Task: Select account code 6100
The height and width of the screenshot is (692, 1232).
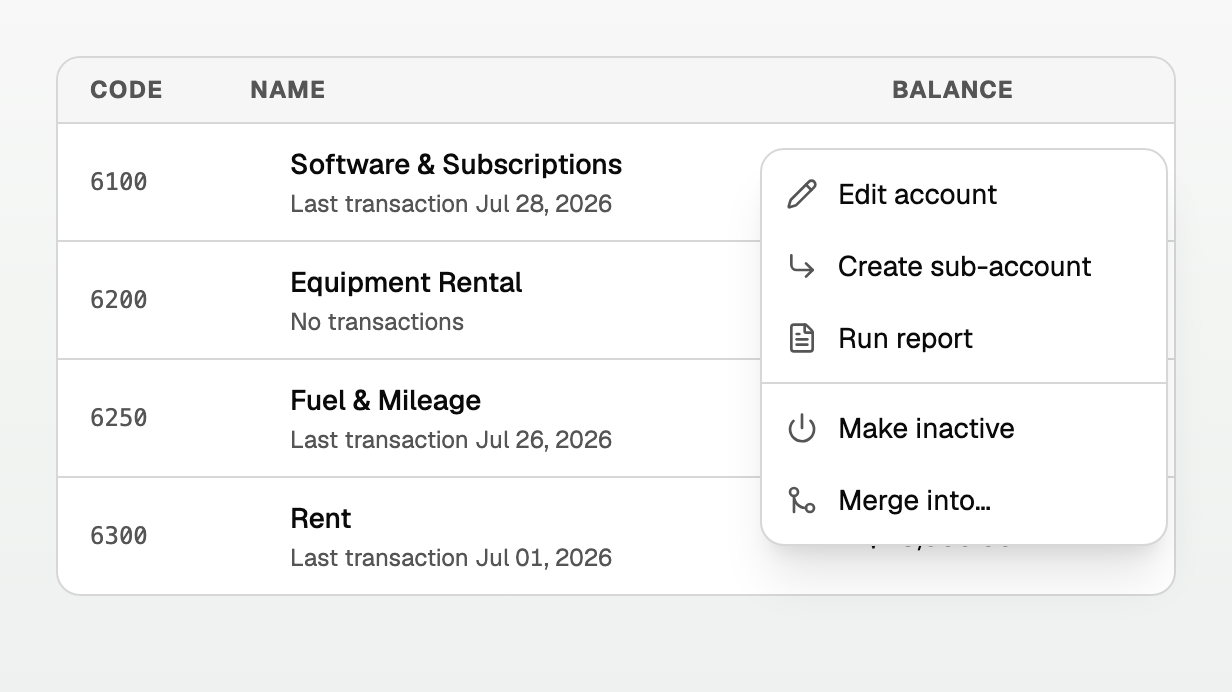Action: pos(119,182)
